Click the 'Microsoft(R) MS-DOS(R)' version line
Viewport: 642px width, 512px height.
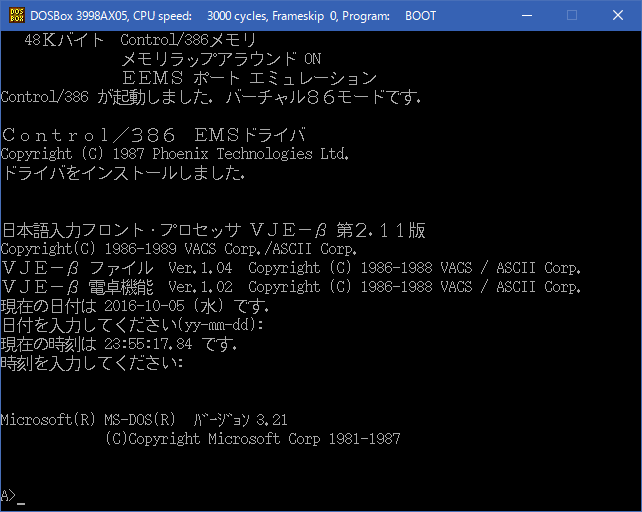[x=144, y=420]
